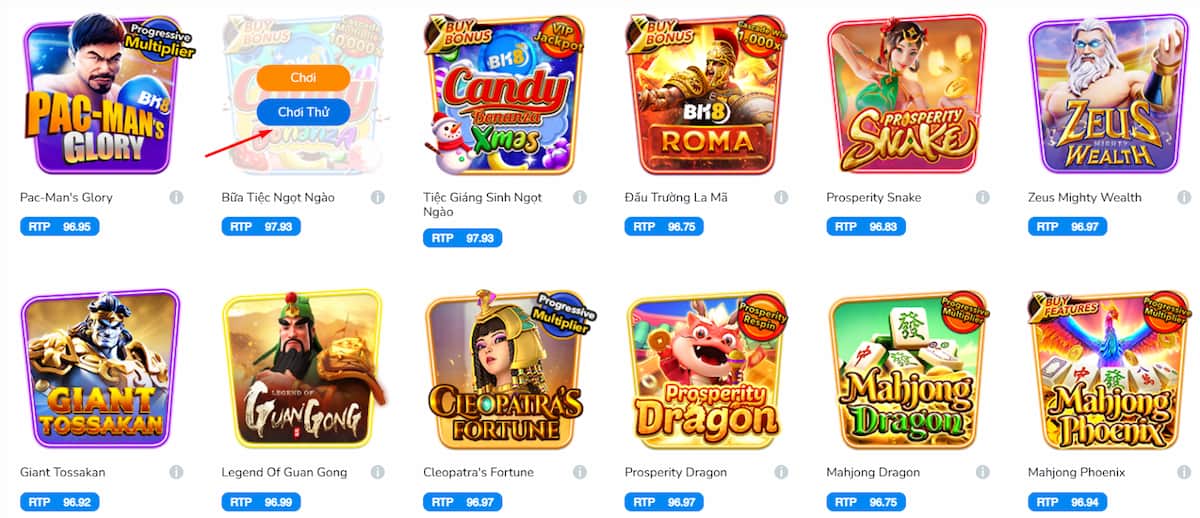Open info icon for Giant Tossakan
Screen dimensions: 1200x518
[x=176, y=472]
